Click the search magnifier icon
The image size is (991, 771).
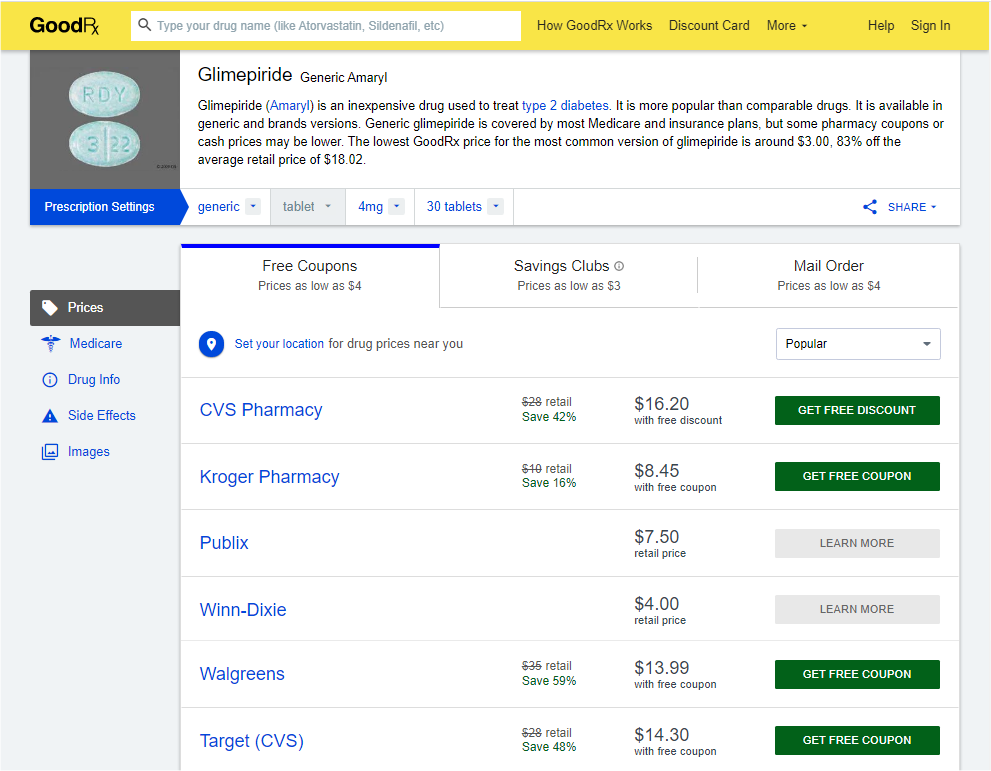(145, 25)
